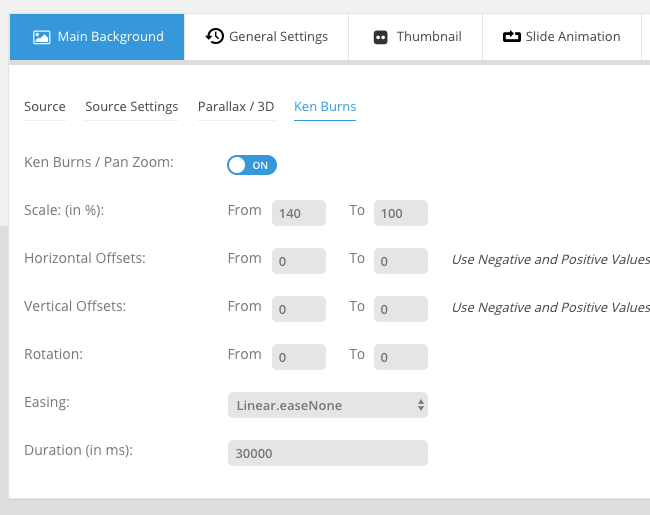Screen dimensions: 650x515
Task: Select the Rotation From field
Action: coord(299,357)
